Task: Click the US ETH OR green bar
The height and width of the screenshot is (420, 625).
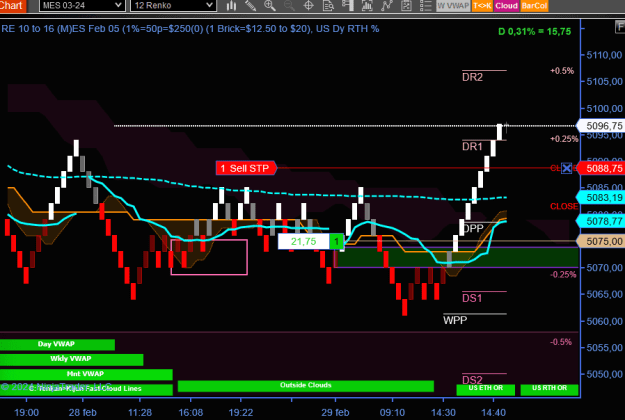Action: click(x=485, y=389)
